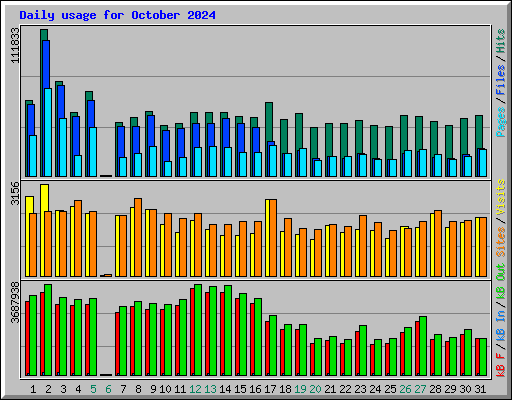Click the orange Sites bar for day 28
The image size is (512, 400).
click(438, 243)
